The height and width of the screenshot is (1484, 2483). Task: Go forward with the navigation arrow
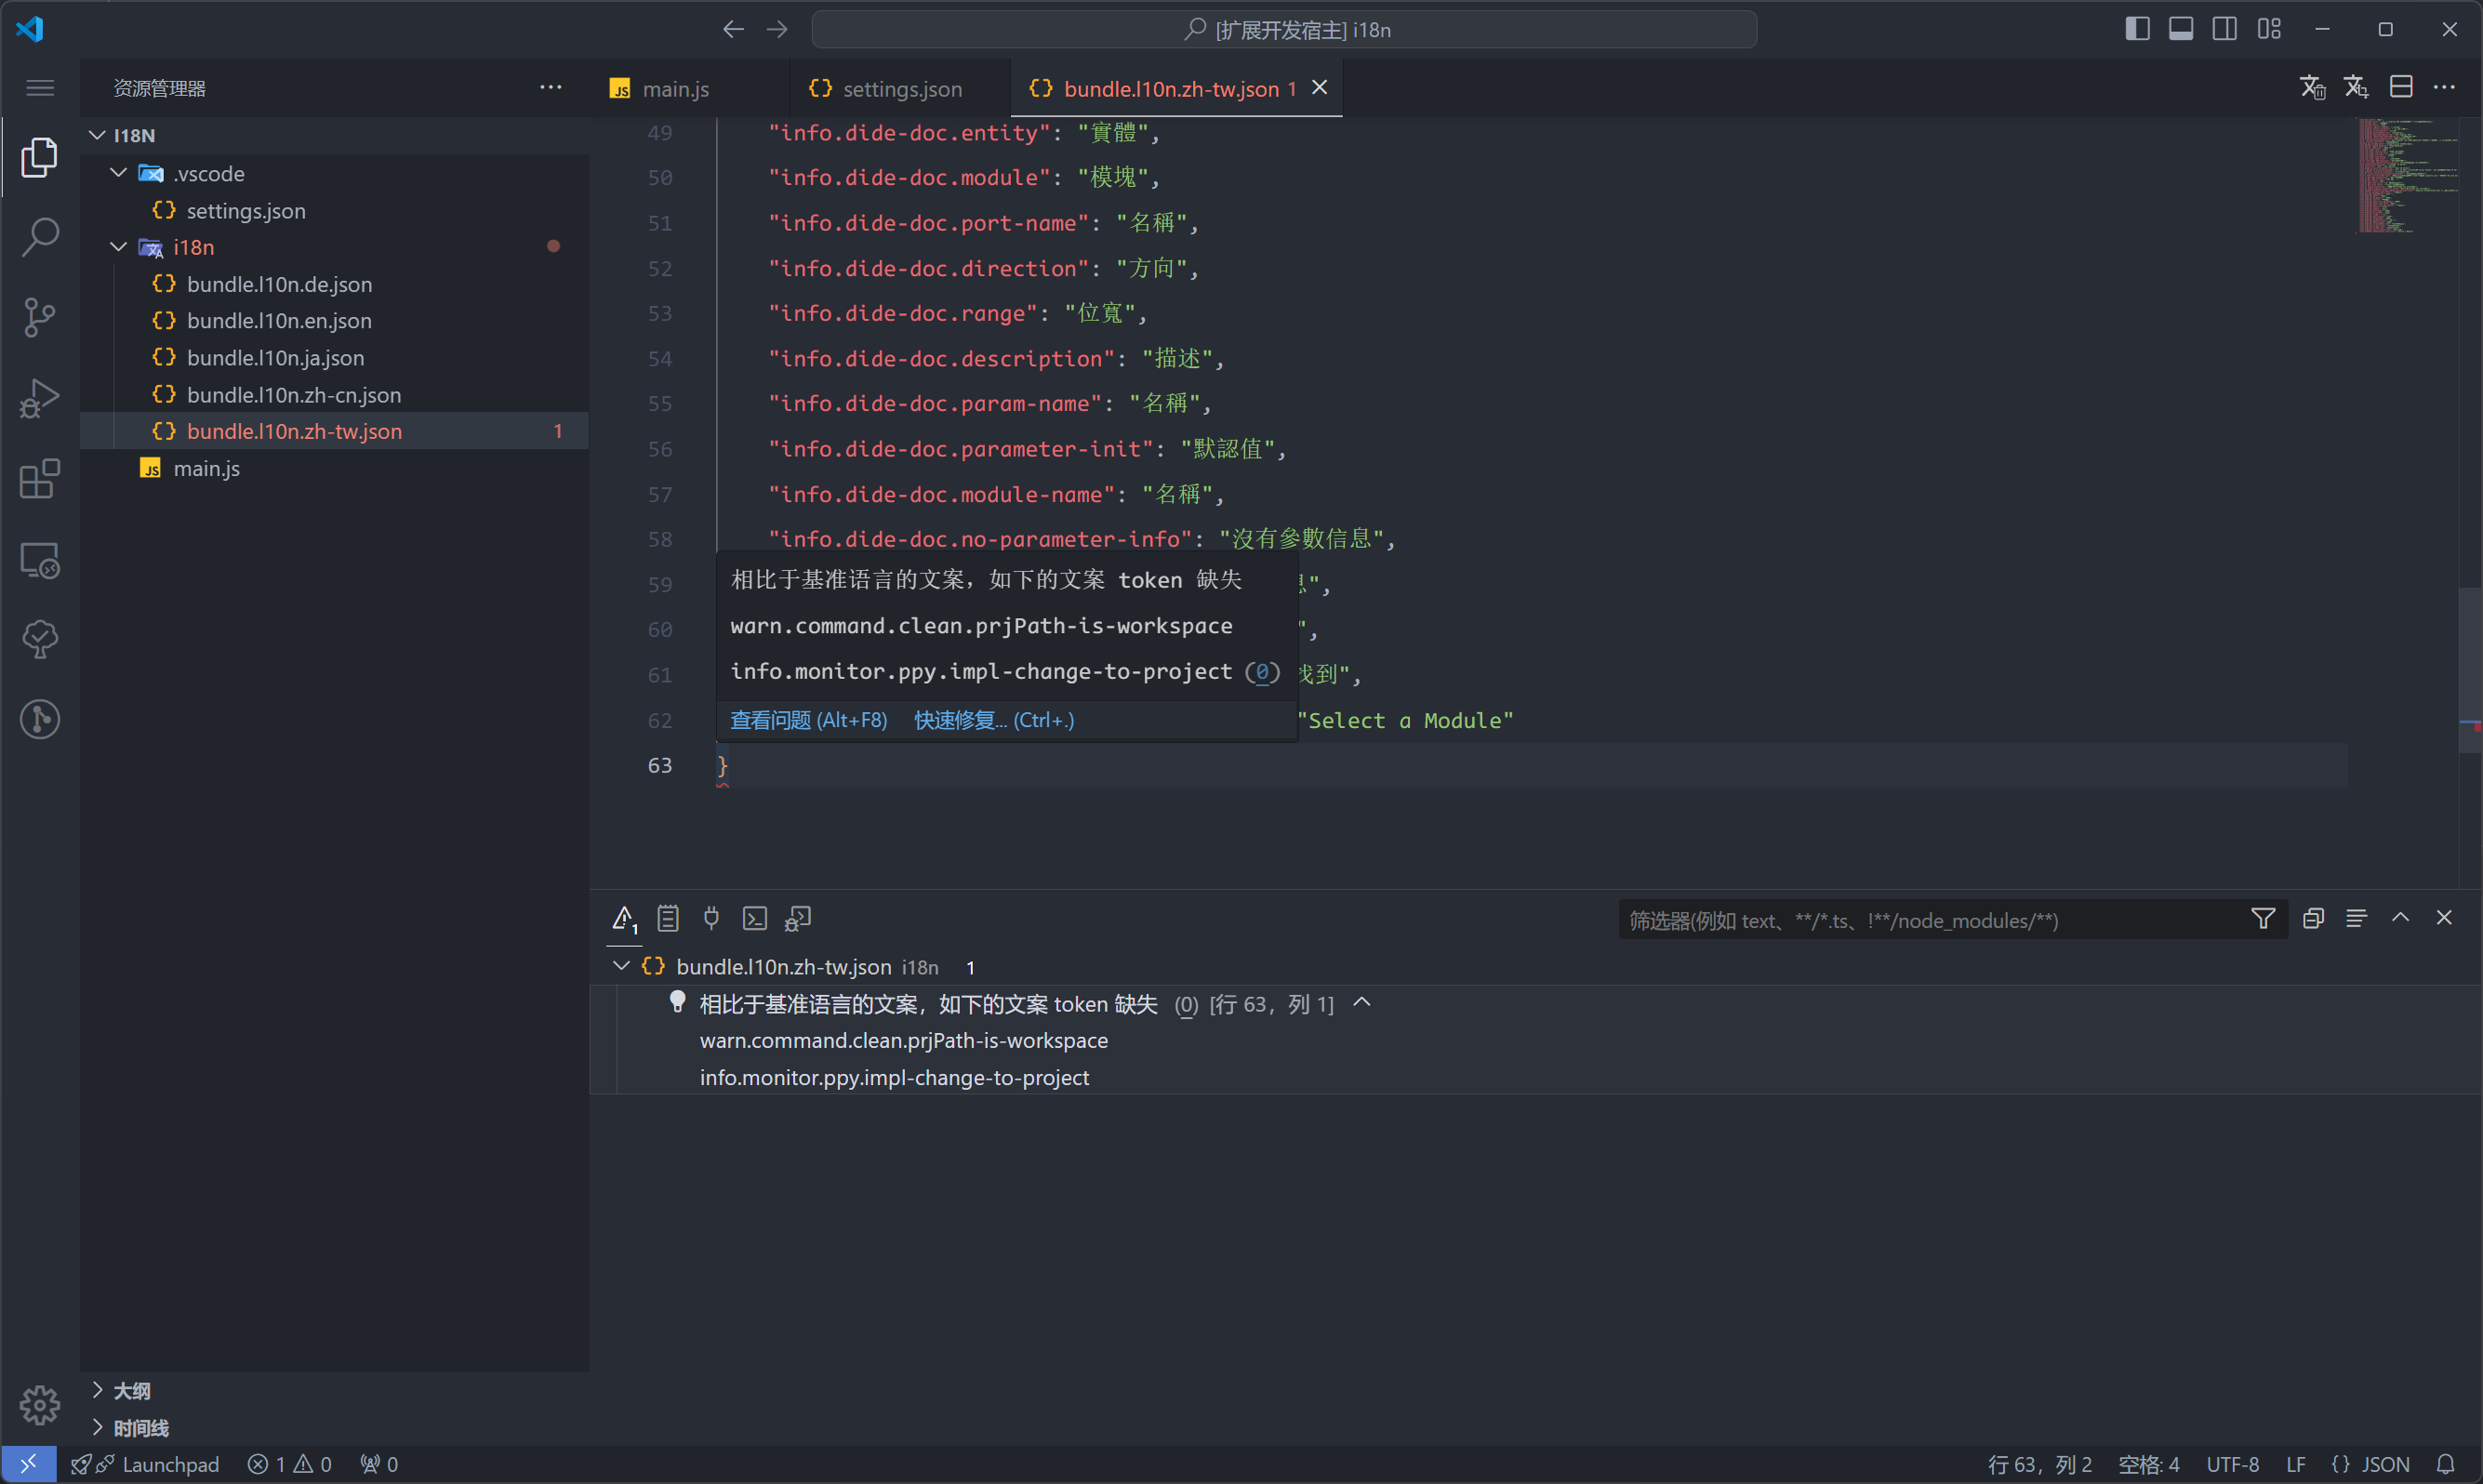point(777,29)
